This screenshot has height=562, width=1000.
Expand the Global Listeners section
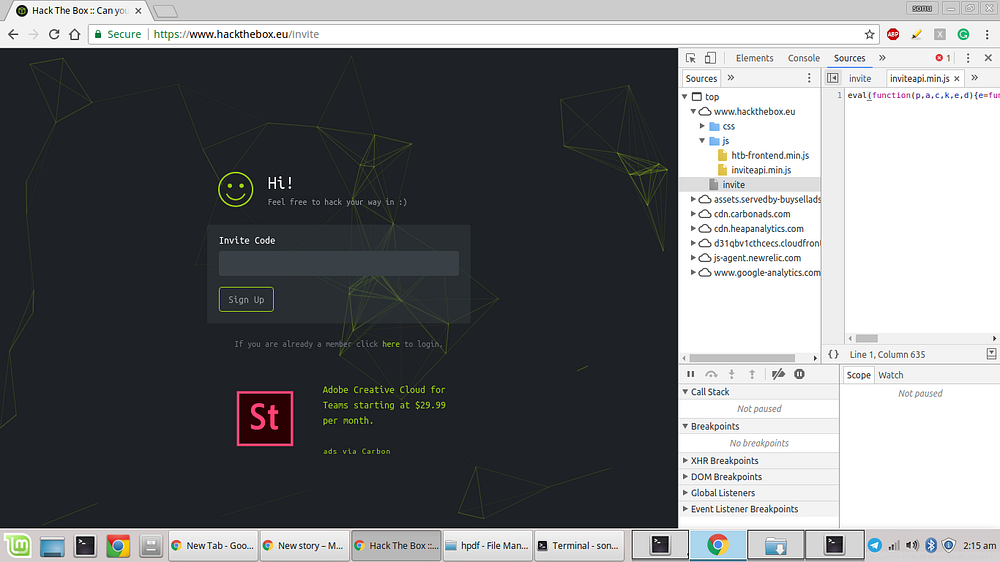point(685,492)
